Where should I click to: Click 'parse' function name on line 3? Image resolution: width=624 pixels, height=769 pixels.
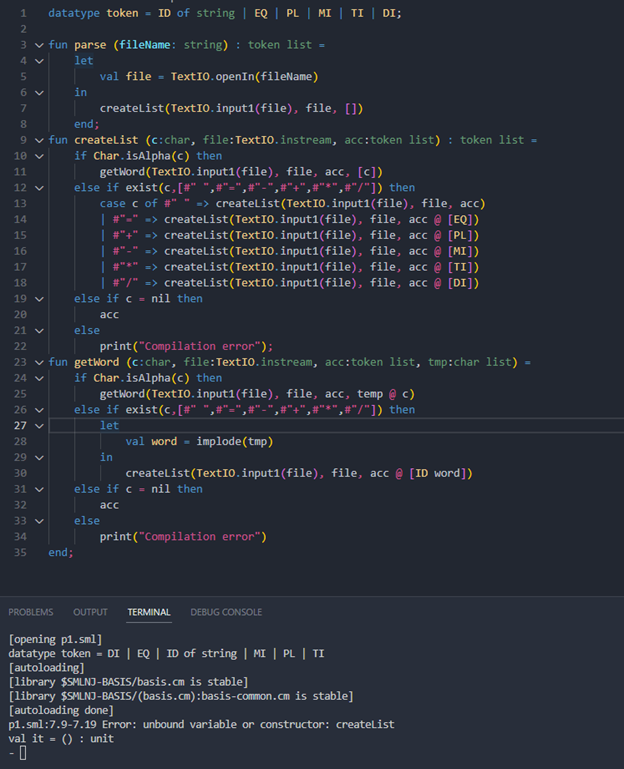[90, 45]
